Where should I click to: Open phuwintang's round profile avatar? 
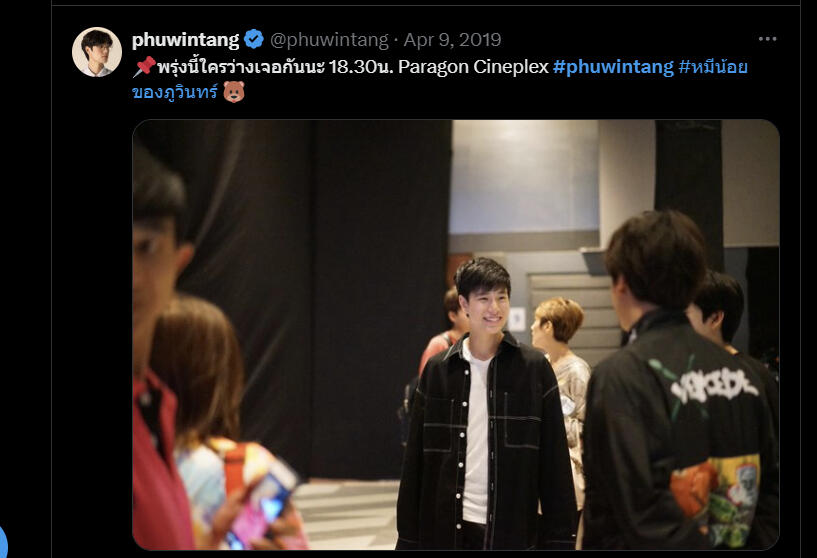(97, 52)
